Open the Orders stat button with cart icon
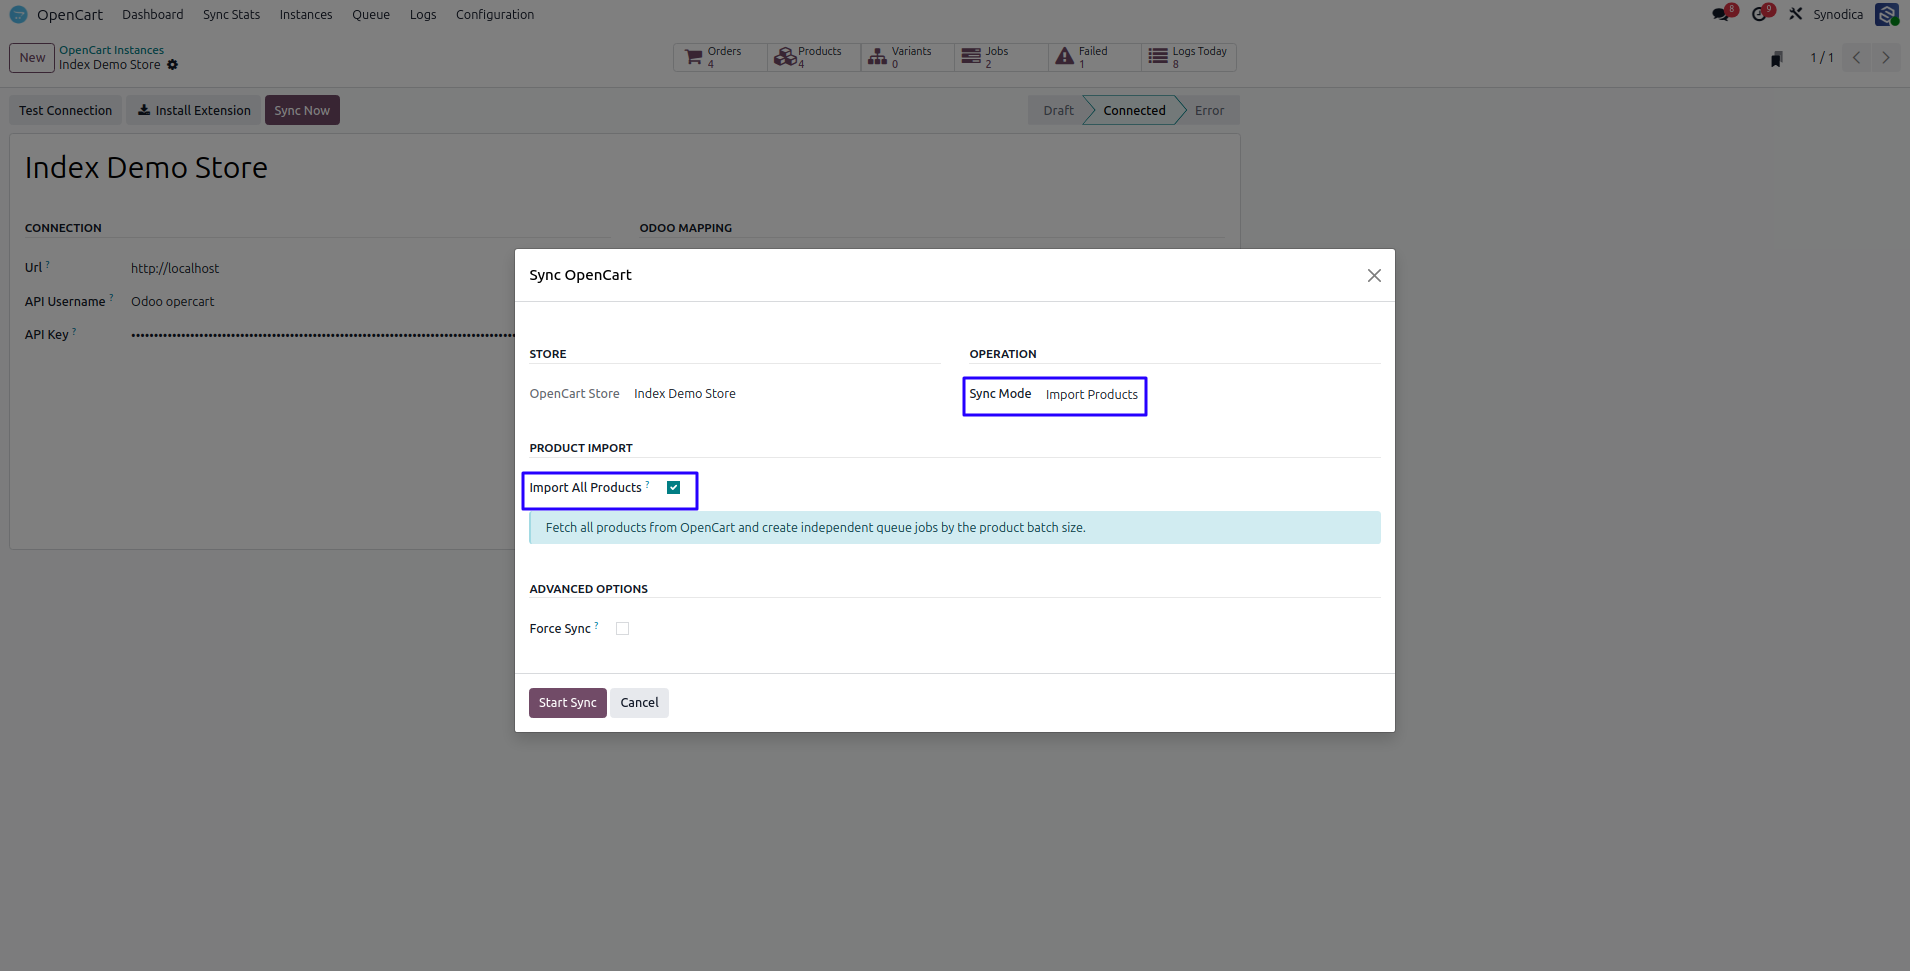The width and height of the screenshot is (1910, 971). [720, 57]
